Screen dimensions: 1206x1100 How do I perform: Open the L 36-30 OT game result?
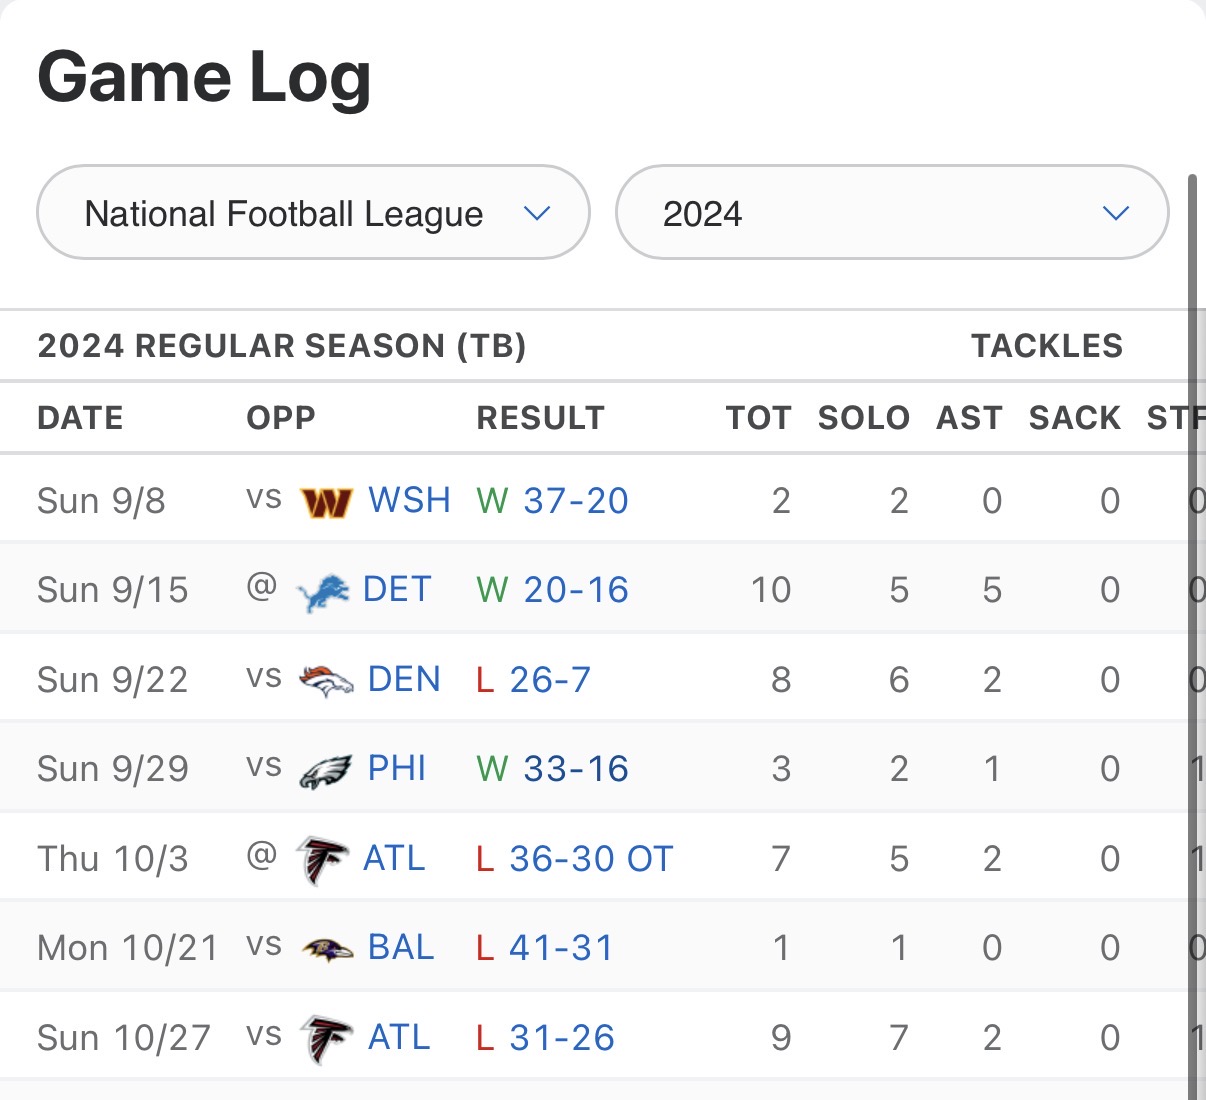(x=590, y=859)
